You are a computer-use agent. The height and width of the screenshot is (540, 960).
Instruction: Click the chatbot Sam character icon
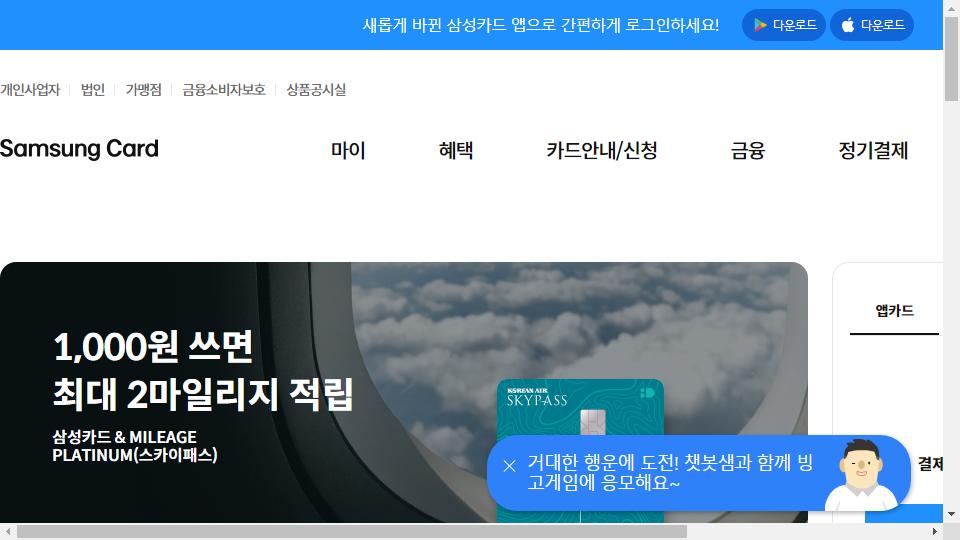[x=862, y=475]
